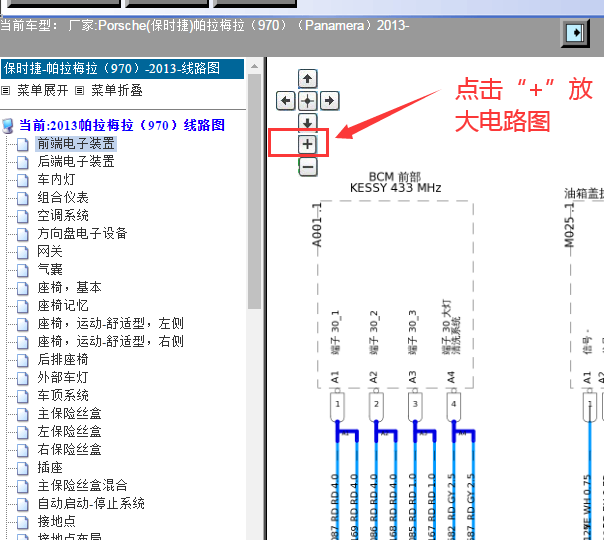The image size is (604, 540).
Task: Open 接地点 diagram
Action: (x=56, y=522)
